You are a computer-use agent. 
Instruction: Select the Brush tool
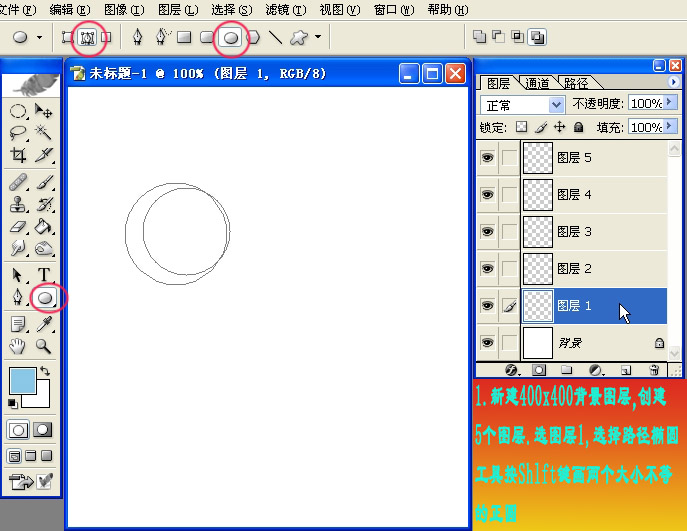[x=43, y=182]
